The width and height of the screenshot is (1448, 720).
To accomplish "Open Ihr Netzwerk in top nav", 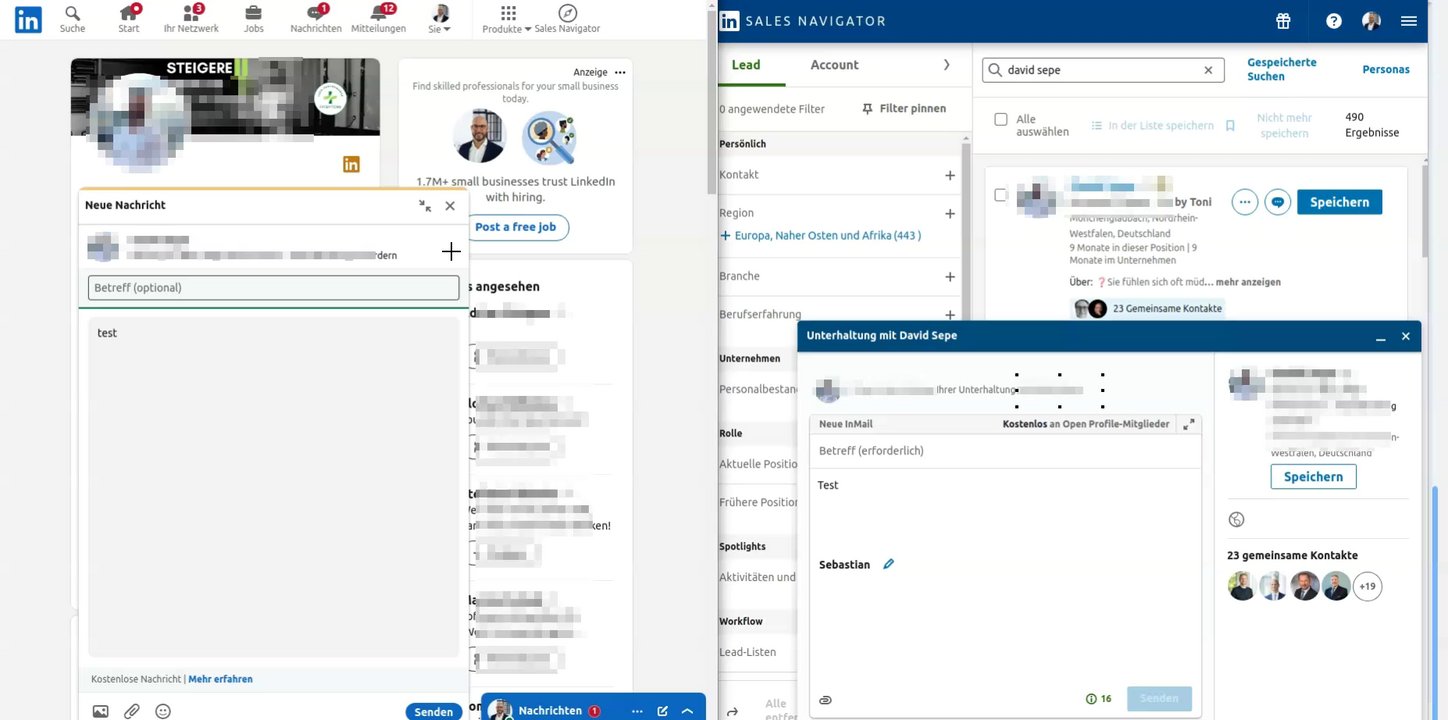I will coord(191,19).
